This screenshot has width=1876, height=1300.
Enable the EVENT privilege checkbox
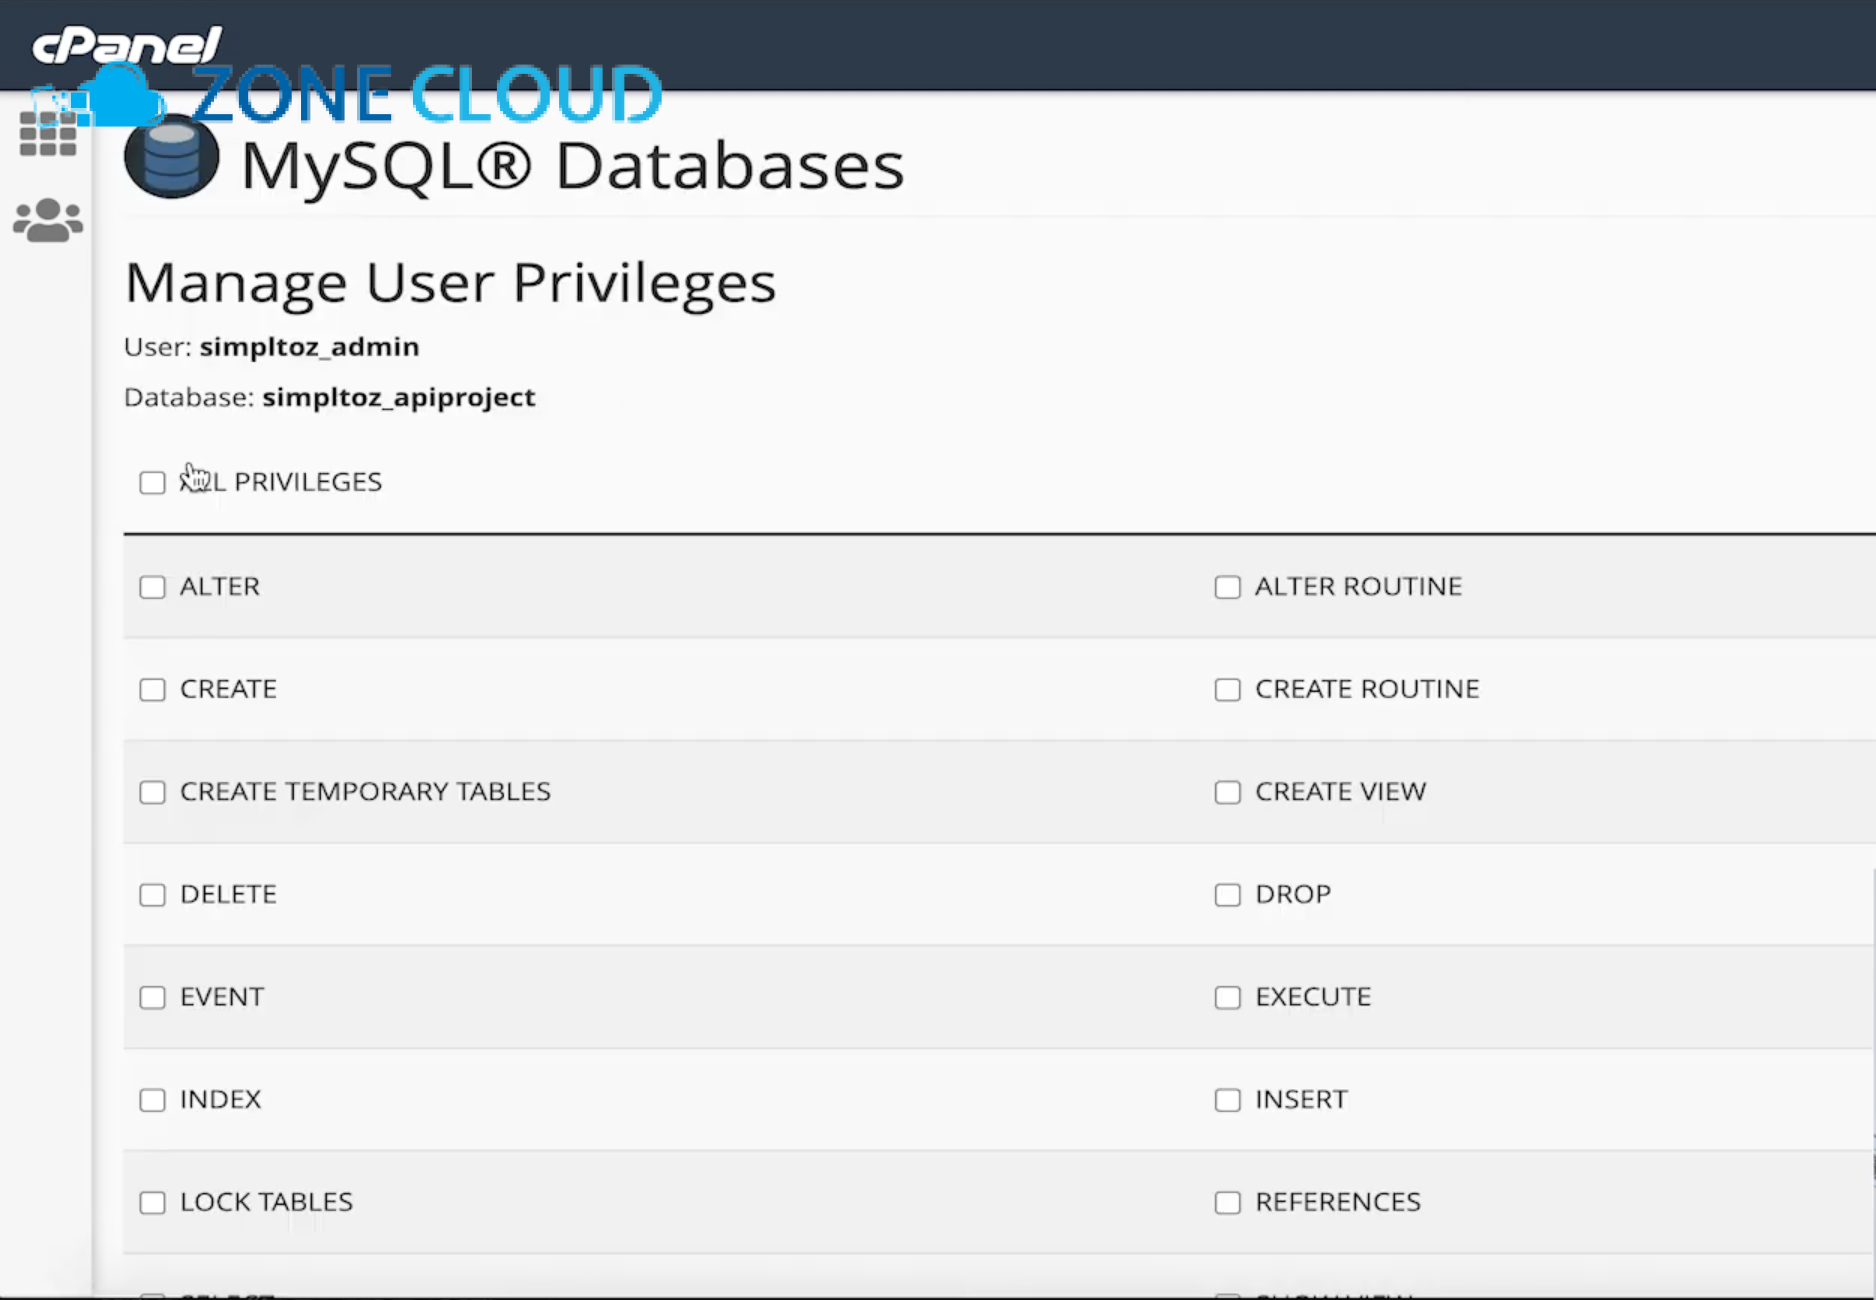[x=152, y=998]
